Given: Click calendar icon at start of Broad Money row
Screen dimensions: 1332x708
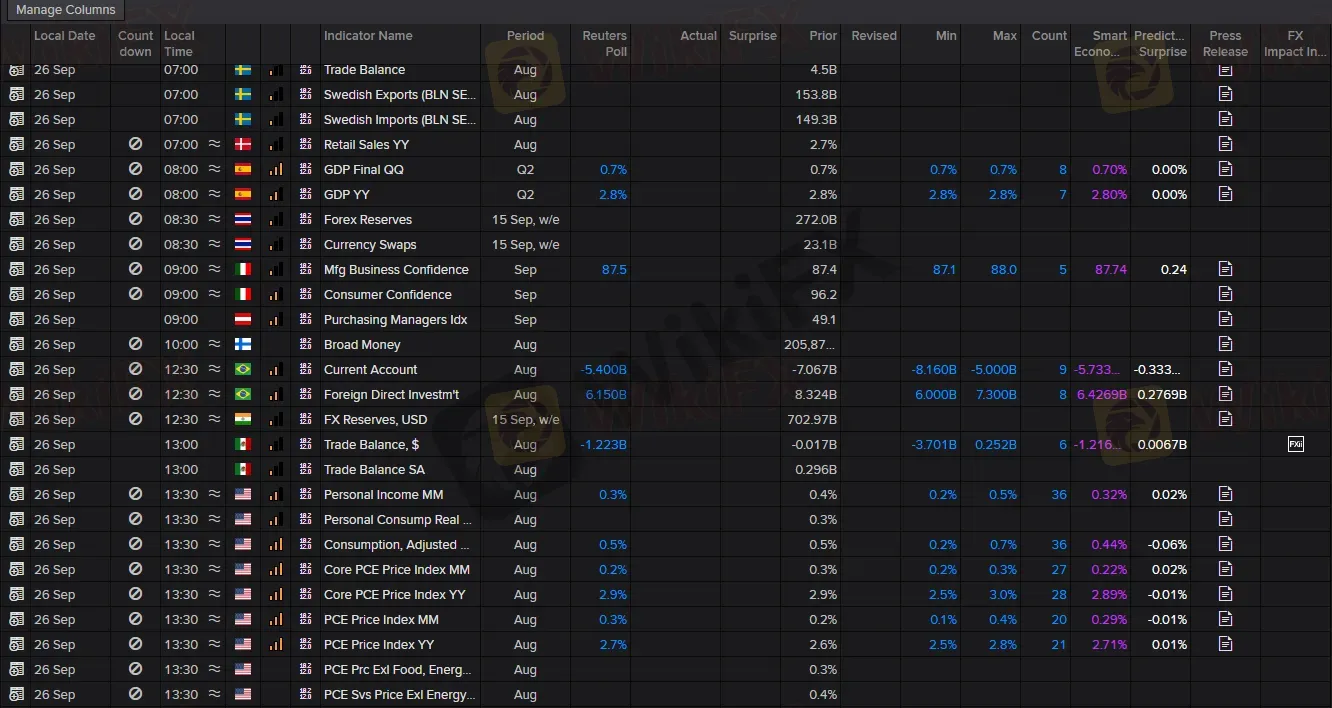Looking at the screenshot, I should pyautogui.click(x=16, y=344).
